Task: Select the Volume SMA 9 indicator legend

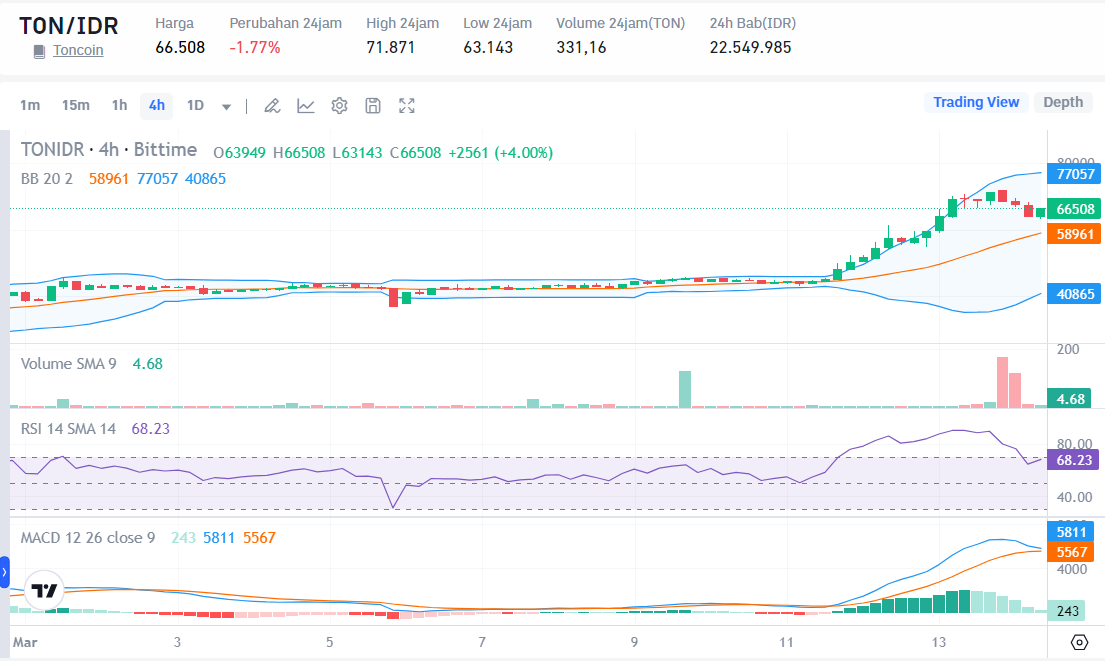Action: pos(68,364)
